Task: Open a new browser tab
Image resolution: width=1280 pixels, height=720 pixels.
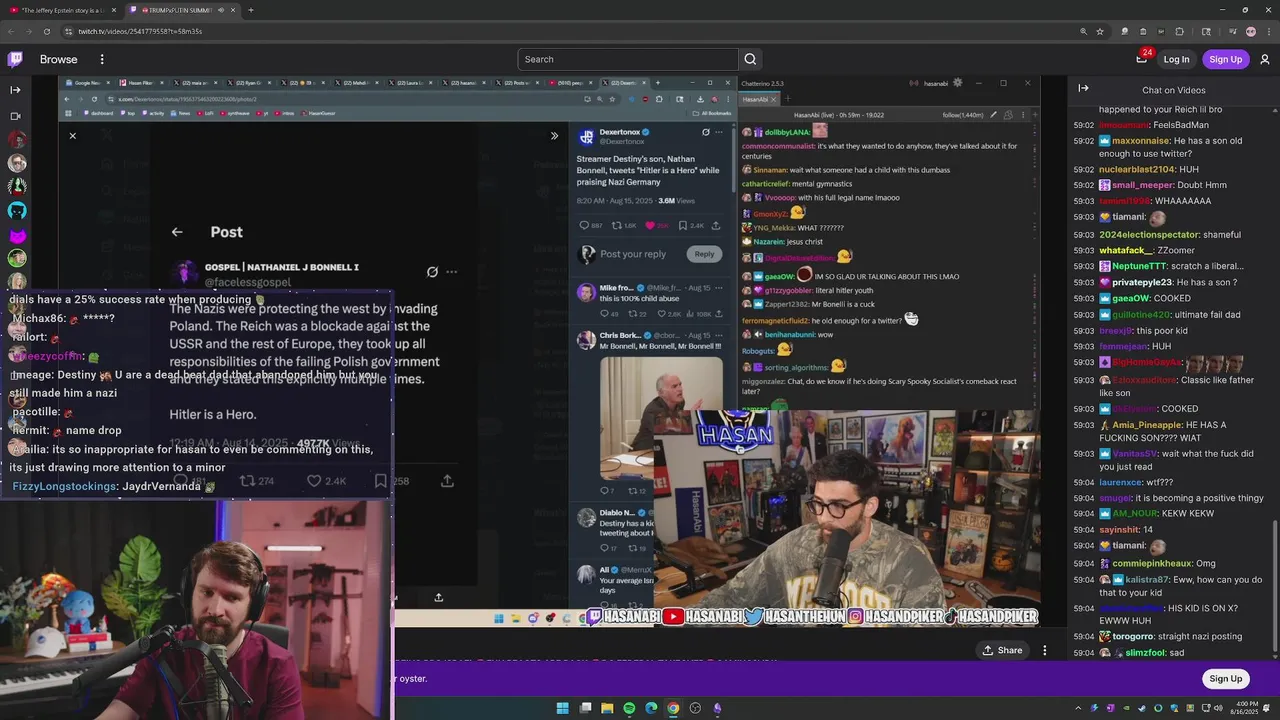Action: point(250,10)
